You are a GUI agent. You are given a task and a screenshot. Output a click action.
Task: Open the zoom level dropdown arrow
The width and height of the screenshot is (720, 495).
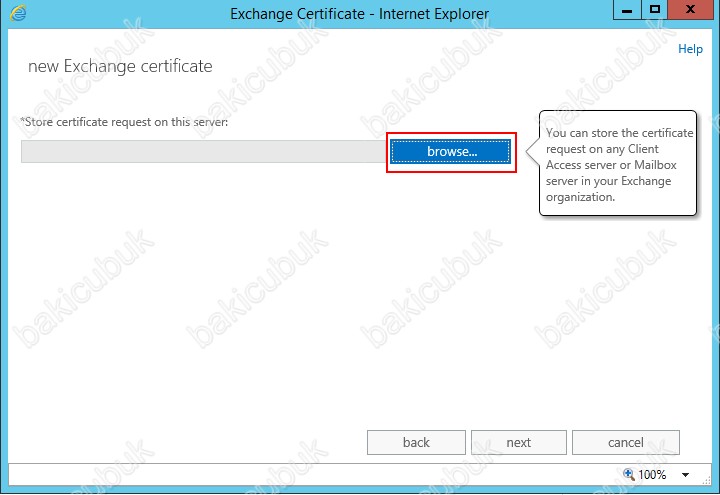[x=685, y=475]
